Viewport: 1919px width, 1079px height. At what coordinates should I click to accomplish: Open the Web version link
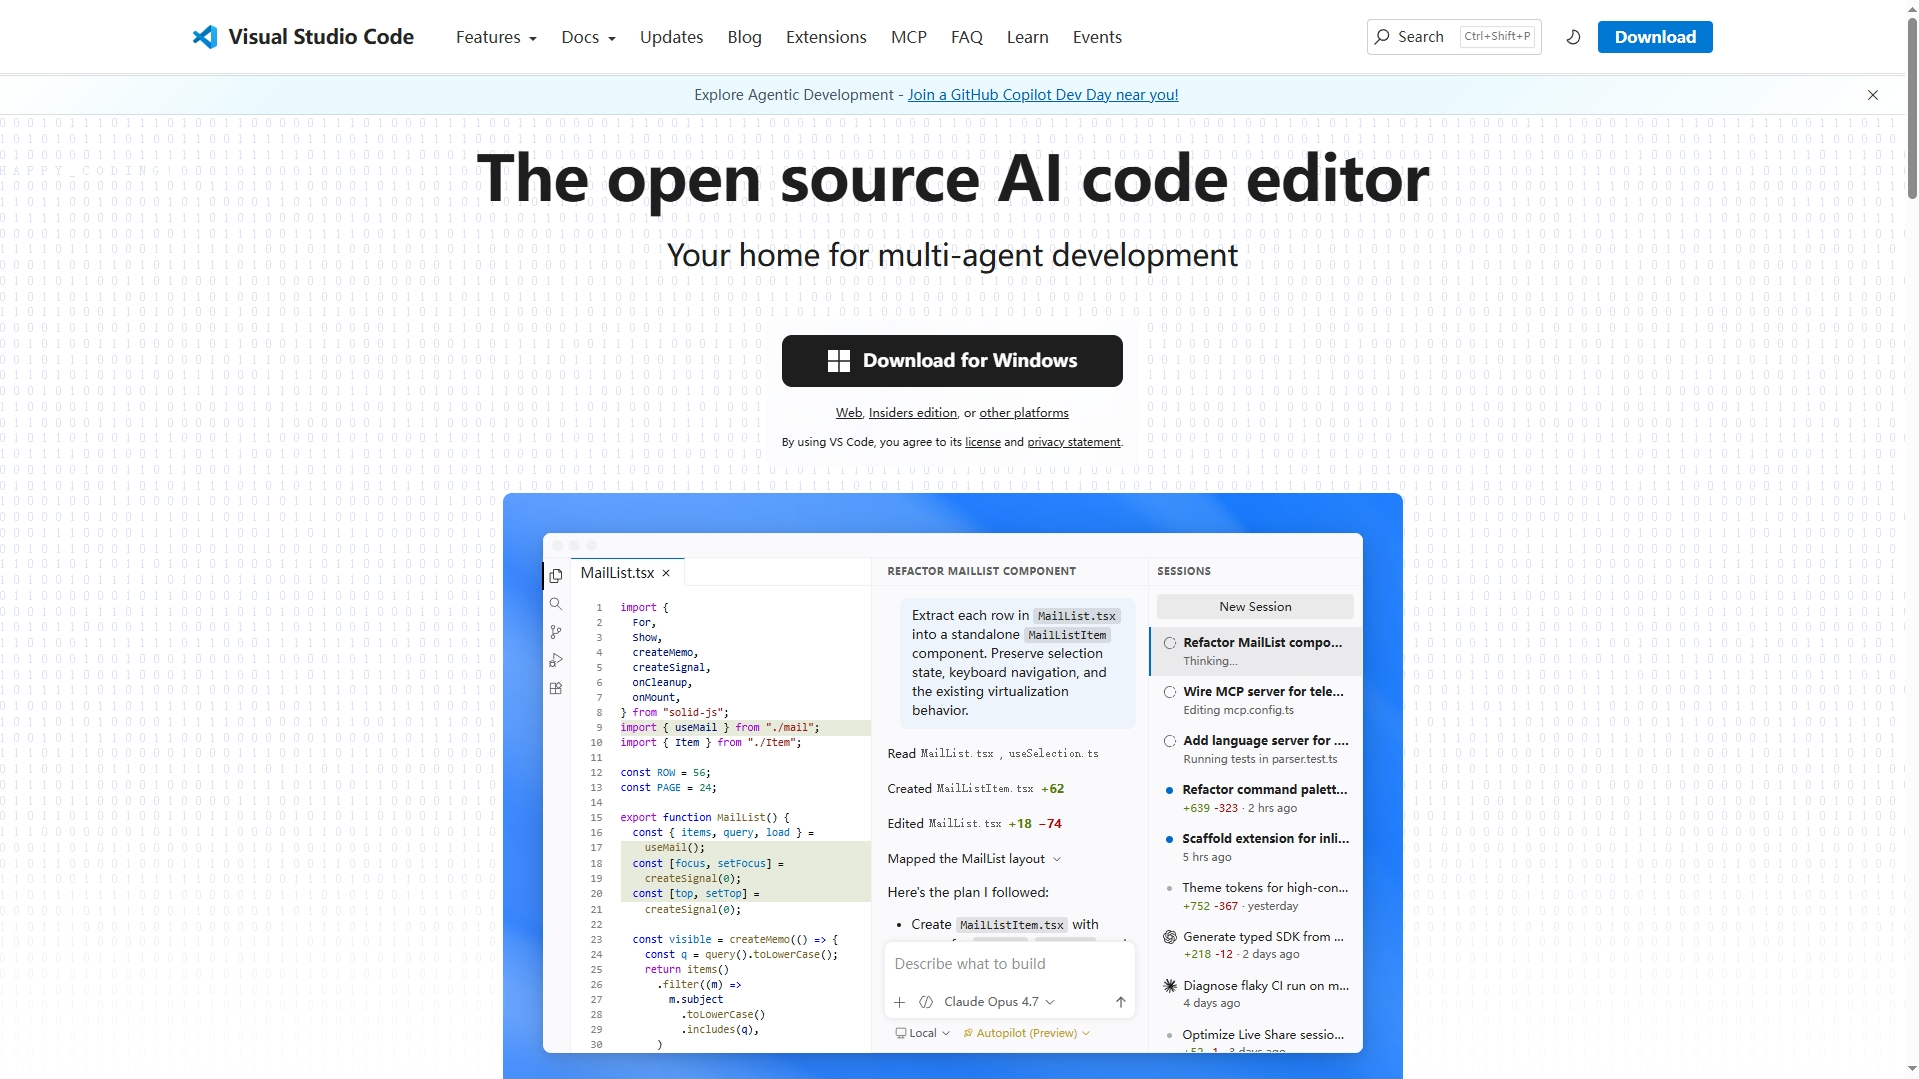849,413
